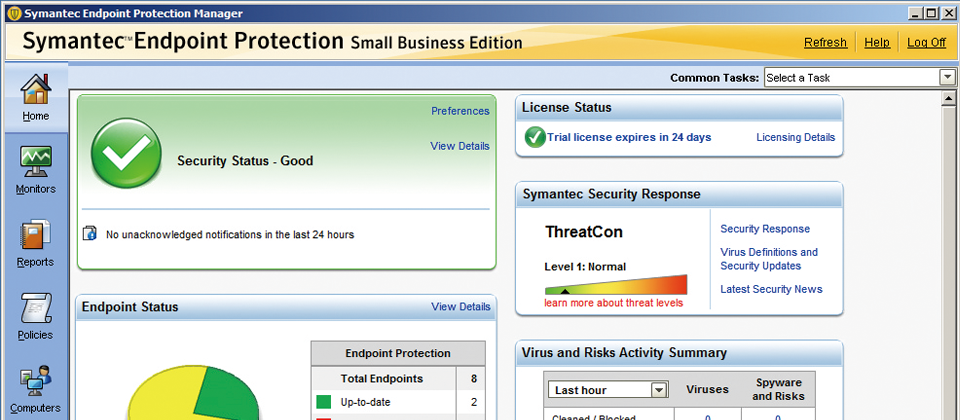
Task: Open Virus Definitions and Security Updates link
Action: [x=769, y=259]
